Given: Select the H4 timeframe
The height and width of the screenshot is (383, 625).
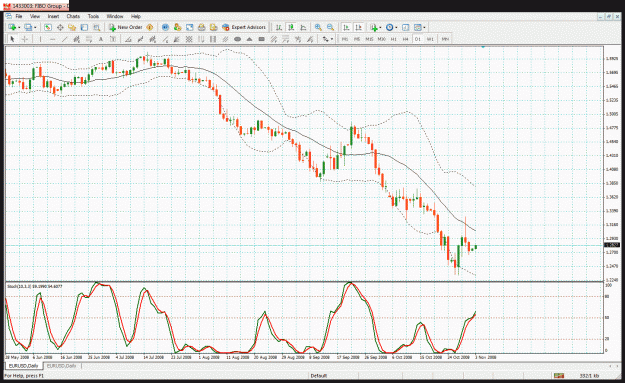Looking at the screenshot, I should pyautogui.click(x=405, y=39).
